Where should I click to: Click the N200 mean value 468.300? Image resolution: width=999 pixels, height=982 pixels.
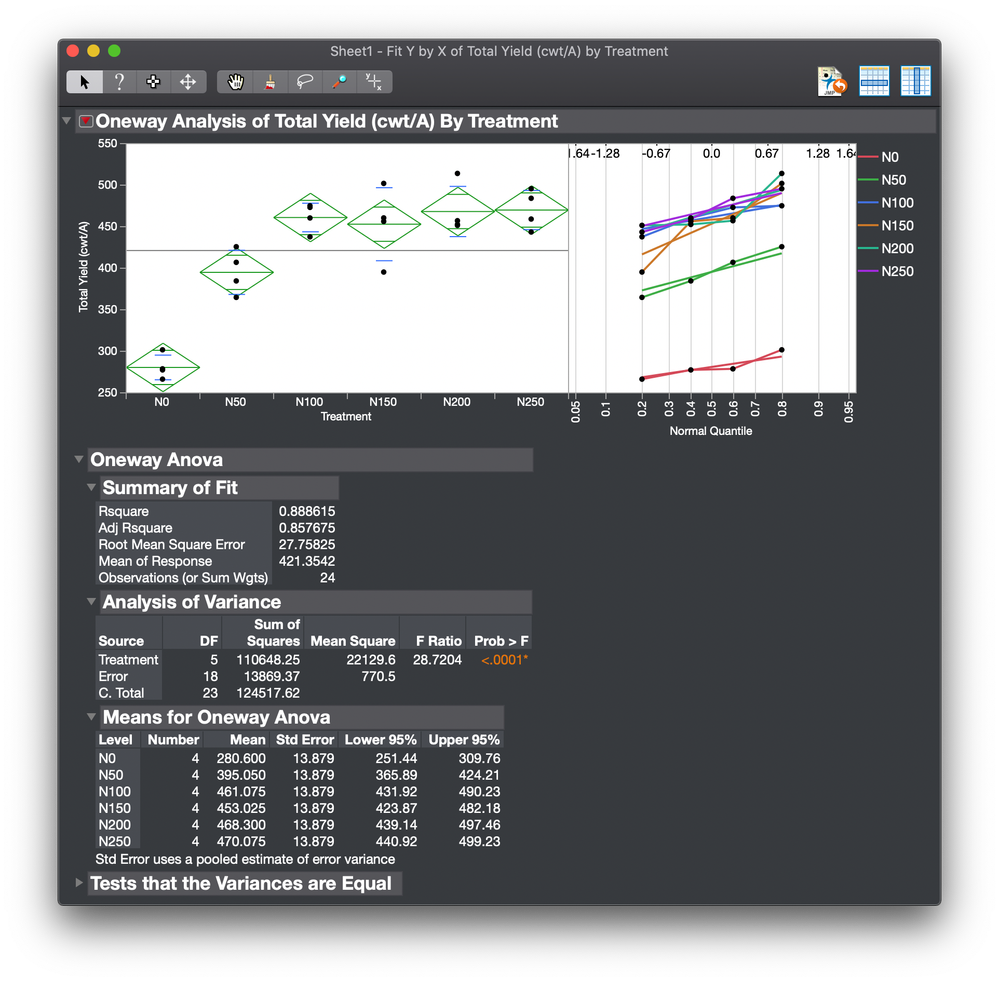(x=241, y=825)
